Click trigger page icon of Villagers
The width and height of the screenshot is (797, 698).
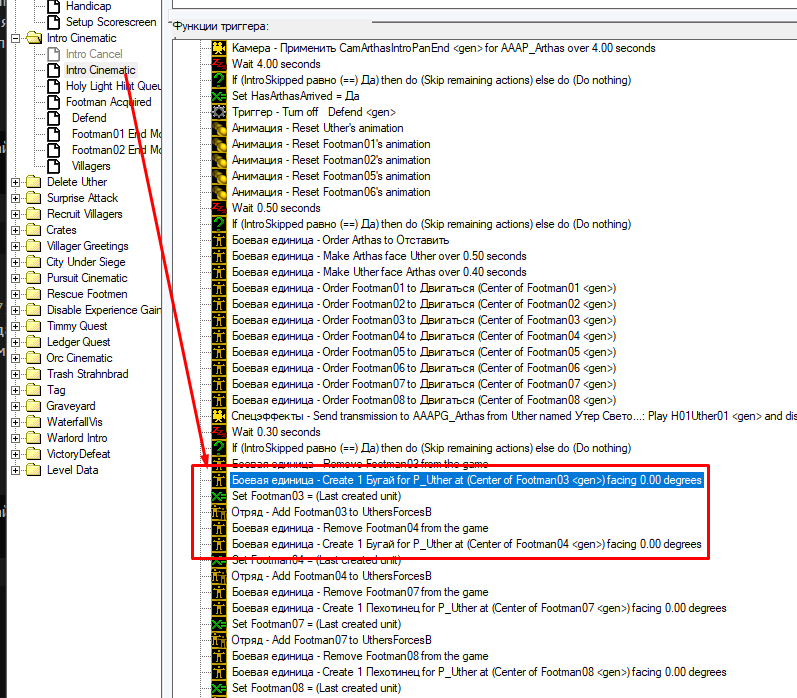pyautogui.click(x=54, y=166)
